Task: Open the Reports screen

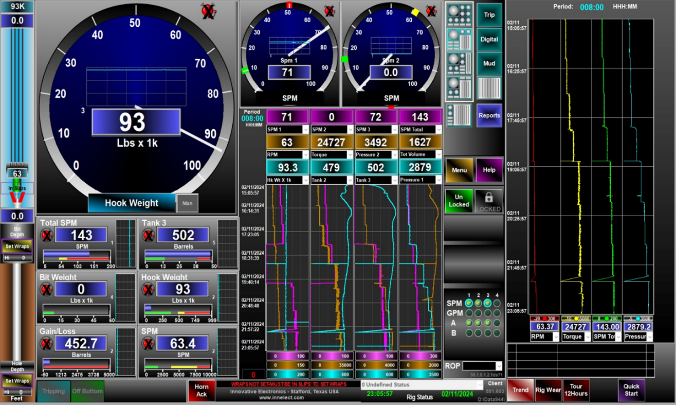Action: tap(489, 115)
